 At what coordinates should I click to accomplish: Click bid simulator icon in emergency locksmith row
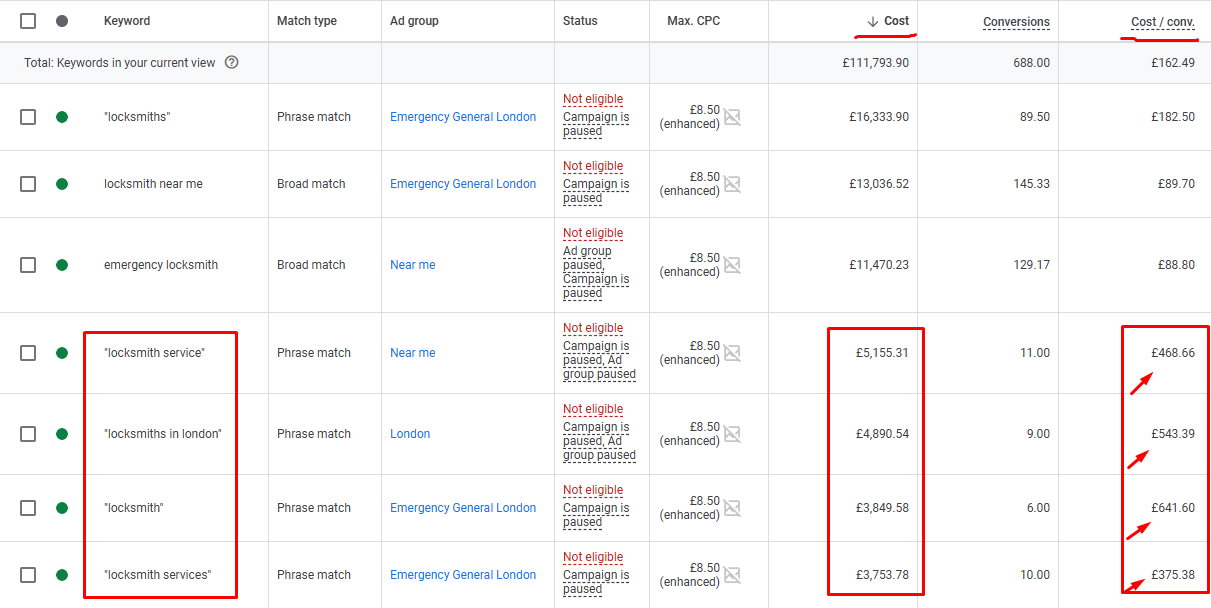pyautogui.click(x=732, y=265)
